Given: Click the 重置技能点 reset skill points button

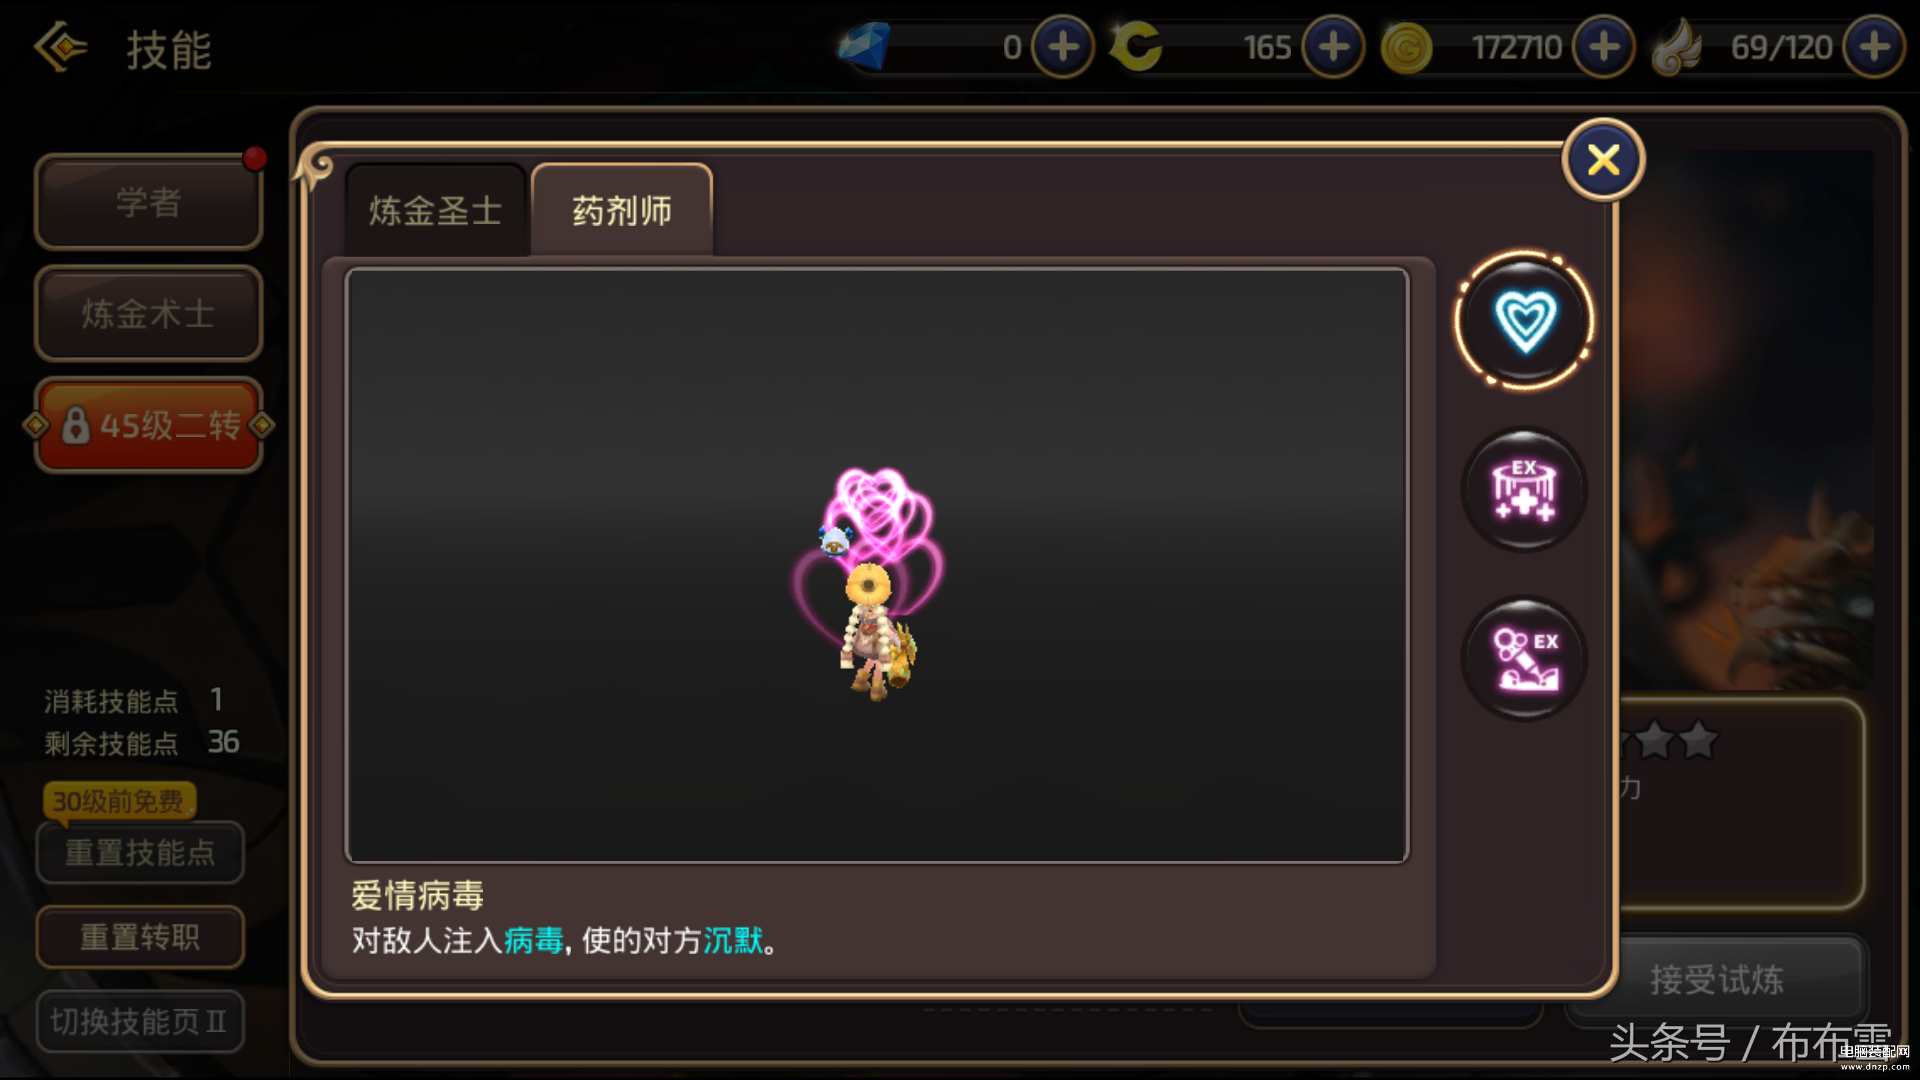Looking at the screenshot, I should [140, 853].
